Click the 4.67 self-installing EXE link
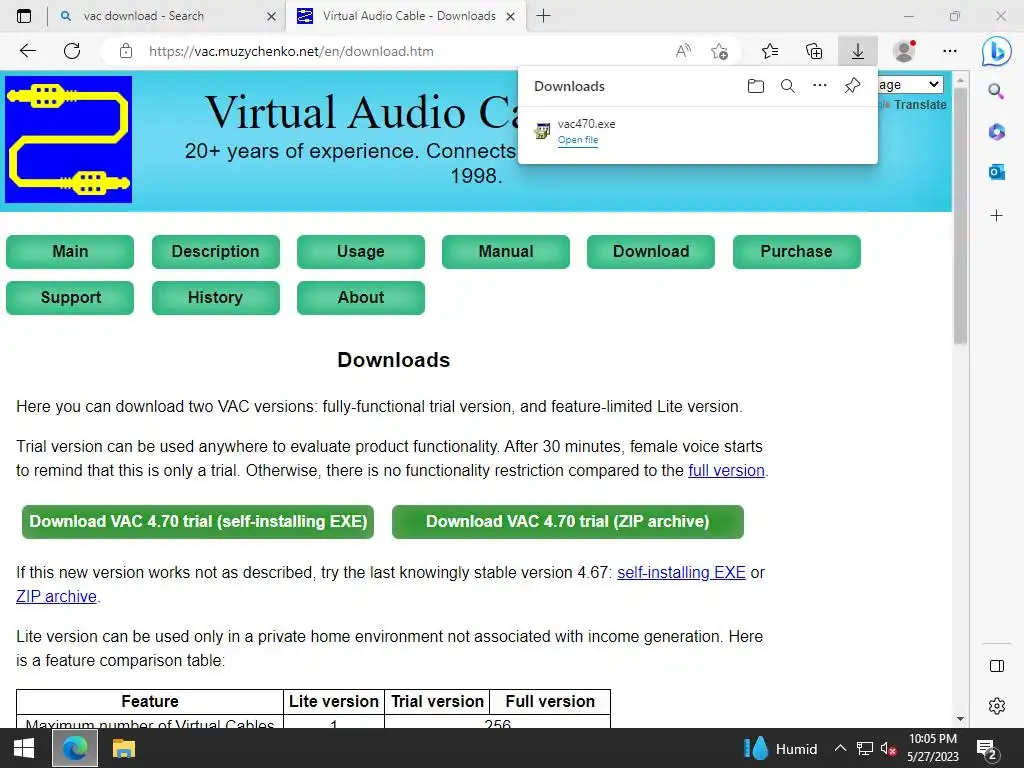The image size is (1024, 768). tap(681, 572)
